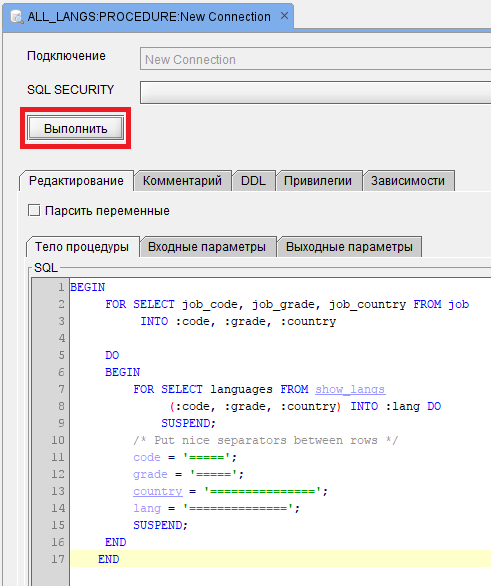This screenshot has height=586, width=491.
Task: Click the first BEGIN keyword on line 1
Action: 88,287
